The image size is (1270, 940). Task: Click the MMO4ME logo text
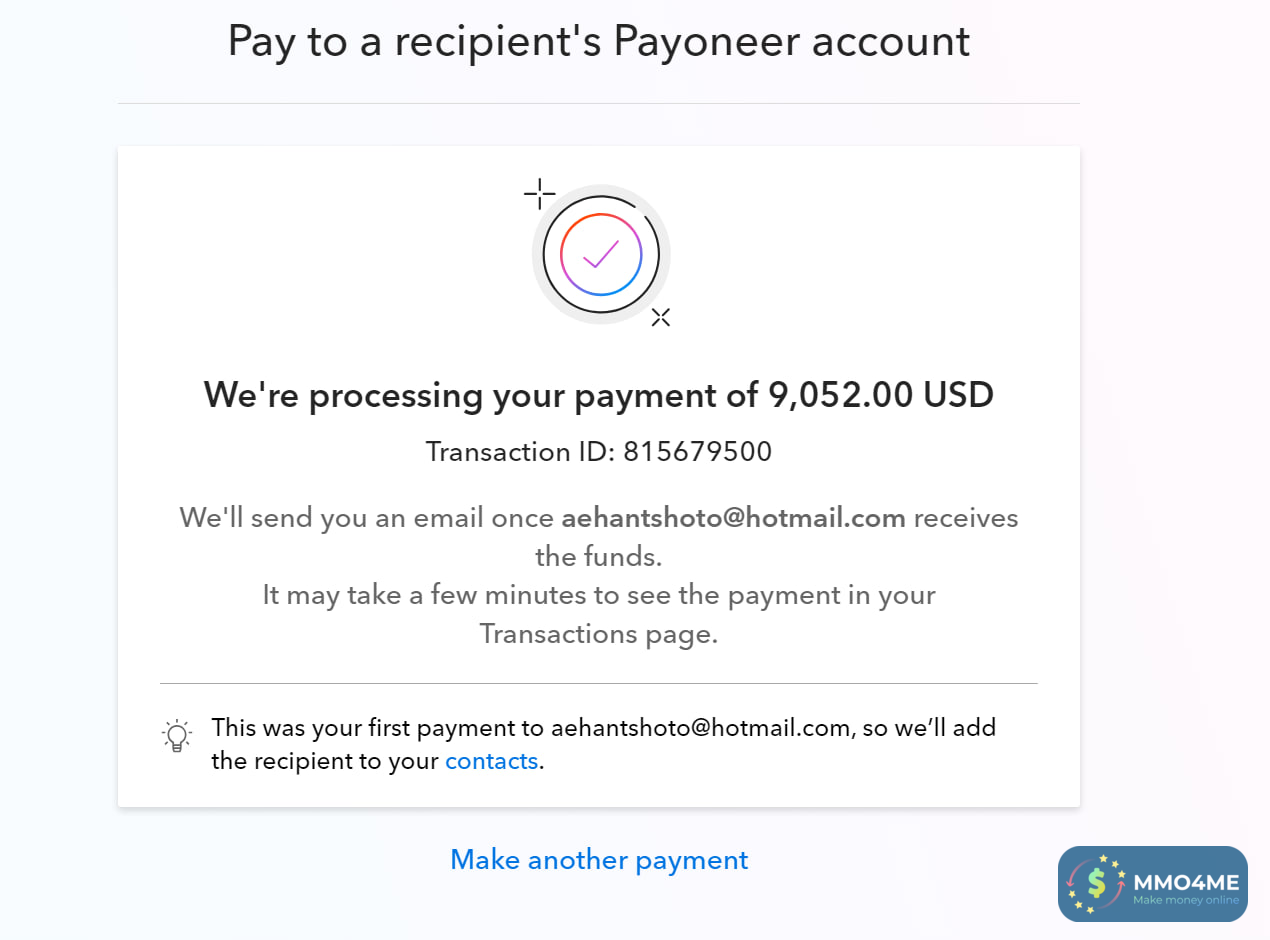pyautogui.click(x=1186, y=881)
